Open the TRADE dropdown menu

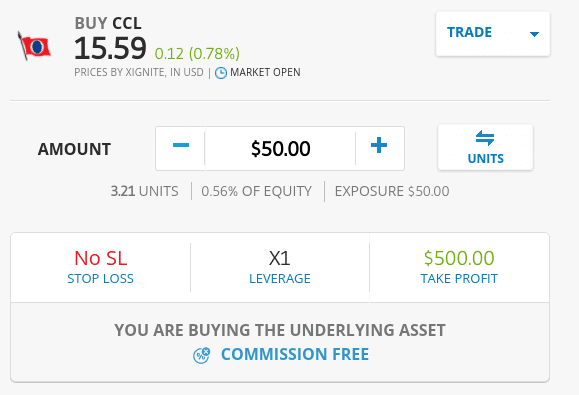point(493,34)
